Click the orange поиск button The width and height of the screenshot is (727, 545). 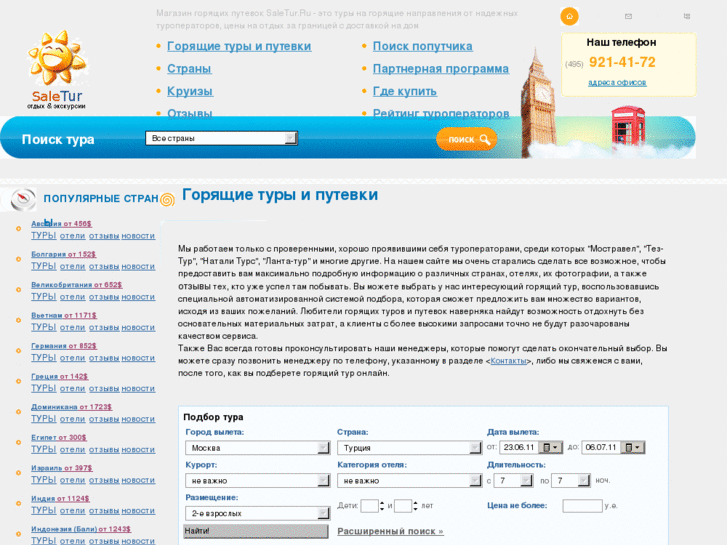pyautogui.click(x=466, y=139)
